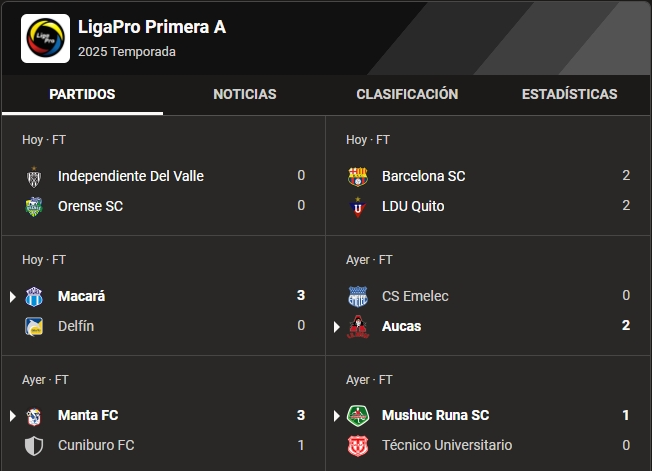
Task: Click the Orense SC team crest
Action: pos(34,206)
